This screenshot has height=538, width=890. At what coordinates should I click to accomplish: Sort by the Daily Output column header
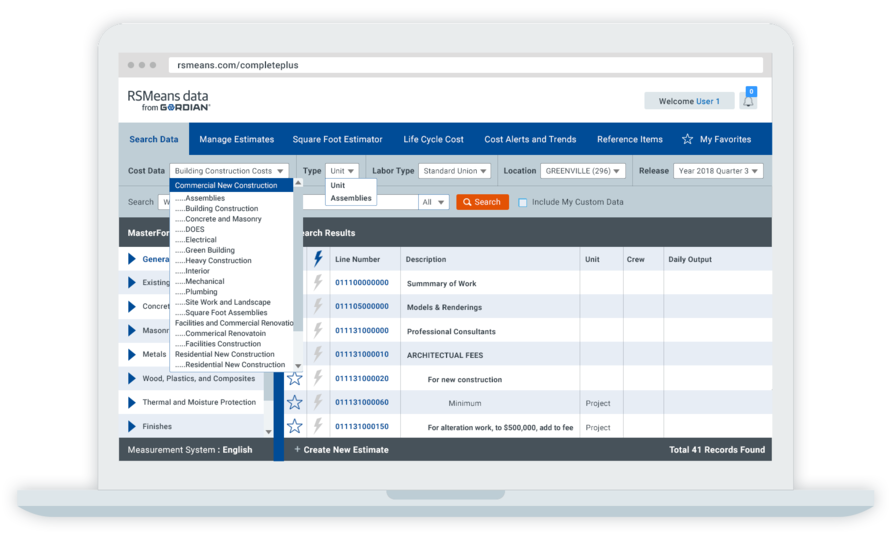pyautogui.click(x=690, y=259)
